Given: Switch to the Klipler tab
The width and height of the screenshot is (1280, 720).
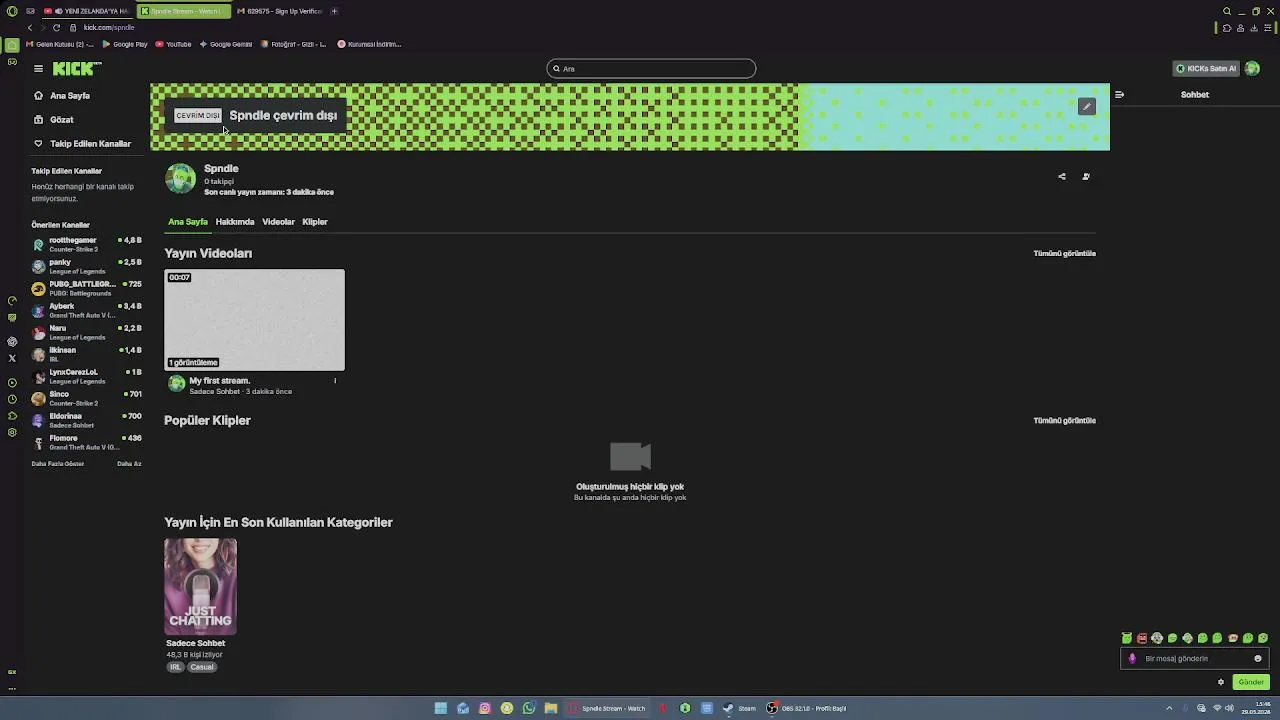Looking at the screenshot, I should tap(315, 222).
